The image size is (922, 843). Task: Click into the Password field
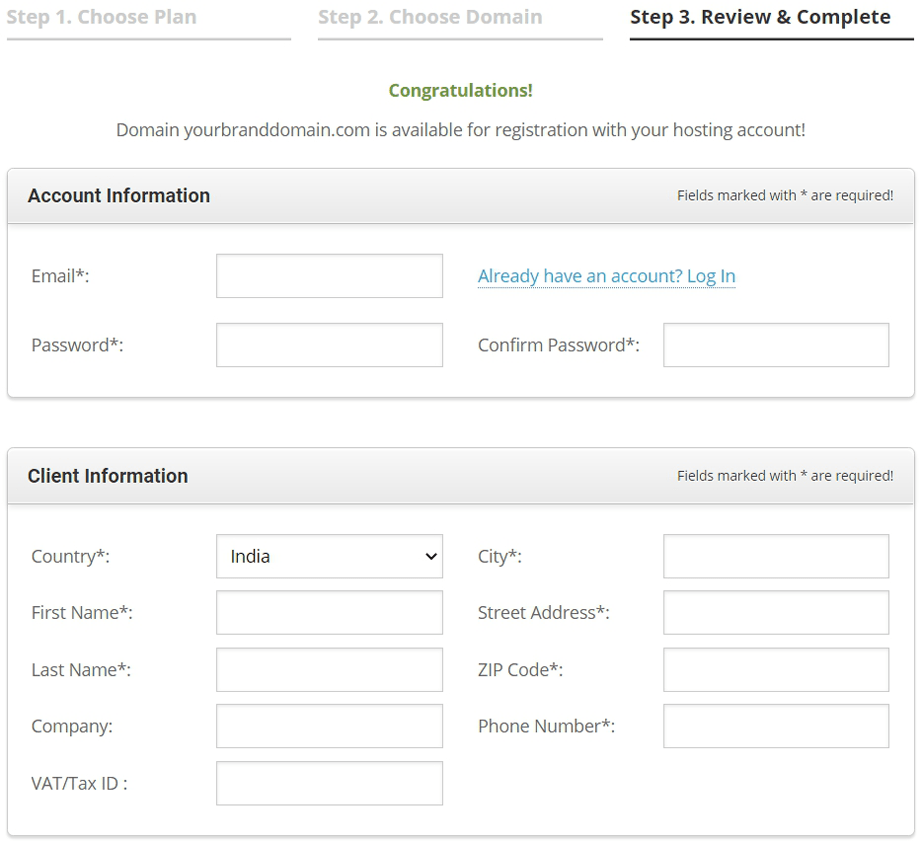[x=329, y=345]
